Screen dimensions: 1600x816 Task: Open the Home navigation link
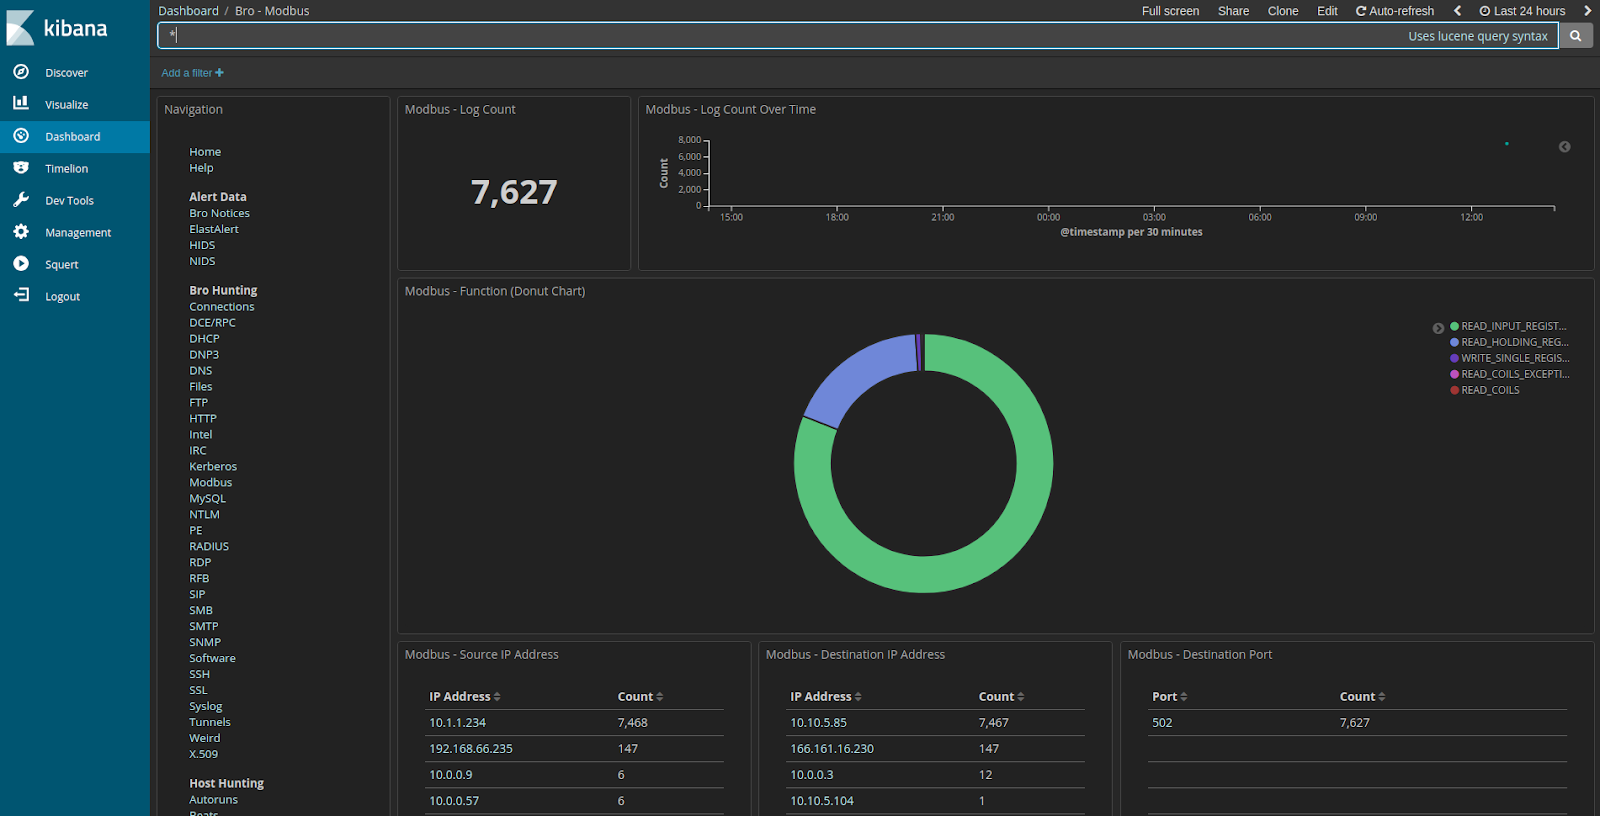click(x=205, y=152)
